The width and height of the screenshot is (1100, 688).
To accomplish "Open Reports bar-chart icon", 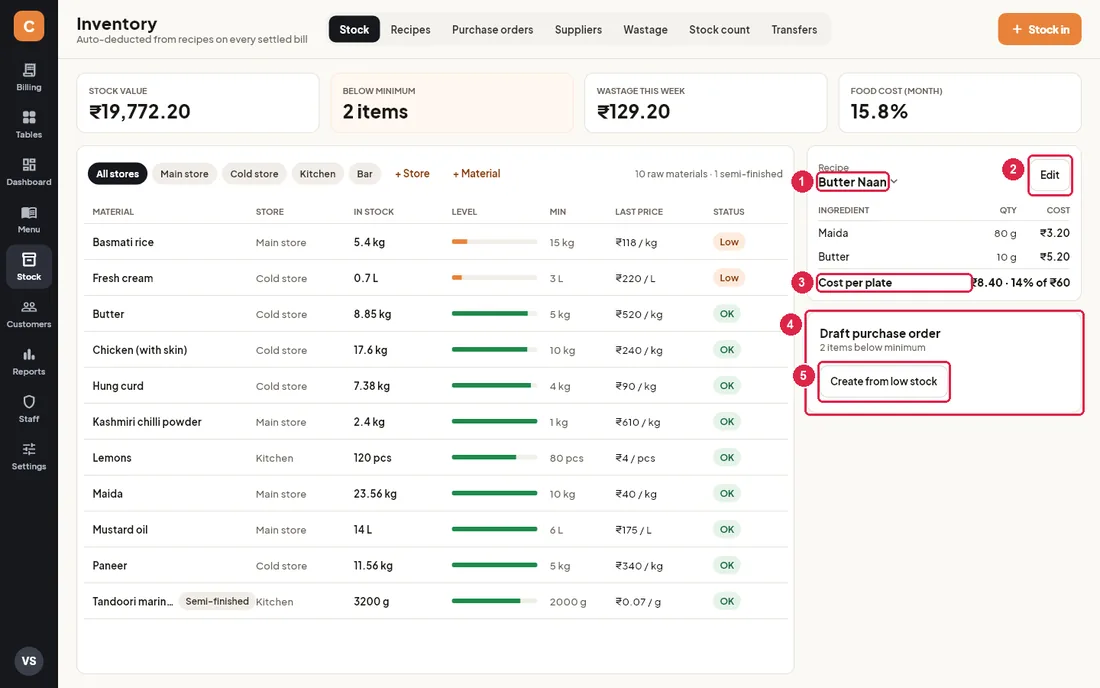I will click(x=29, y=361).
